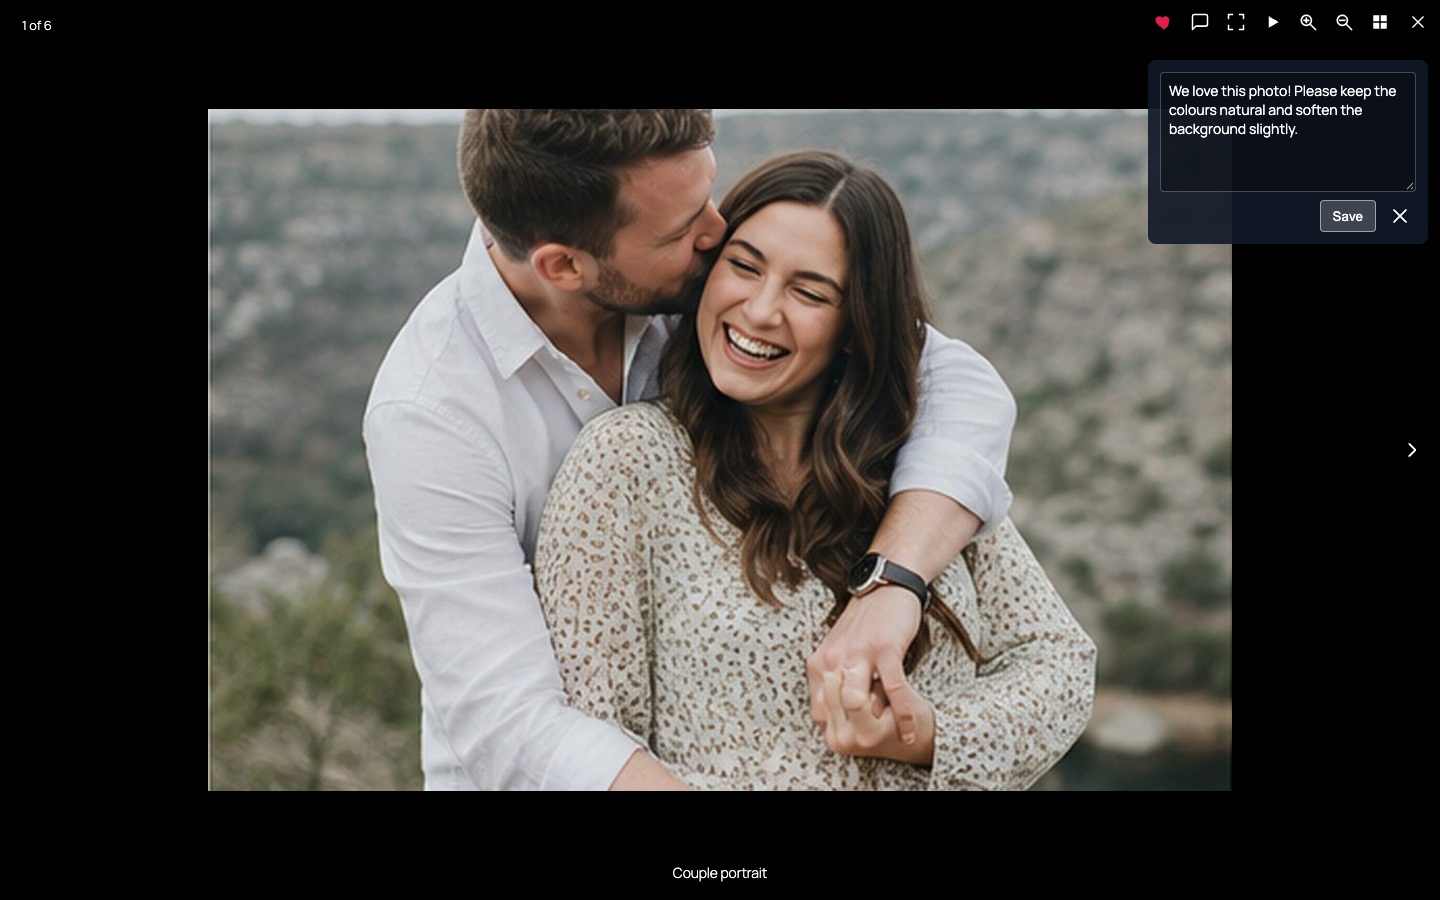Click the '1 of 6' counter

(x=37, y=25)
